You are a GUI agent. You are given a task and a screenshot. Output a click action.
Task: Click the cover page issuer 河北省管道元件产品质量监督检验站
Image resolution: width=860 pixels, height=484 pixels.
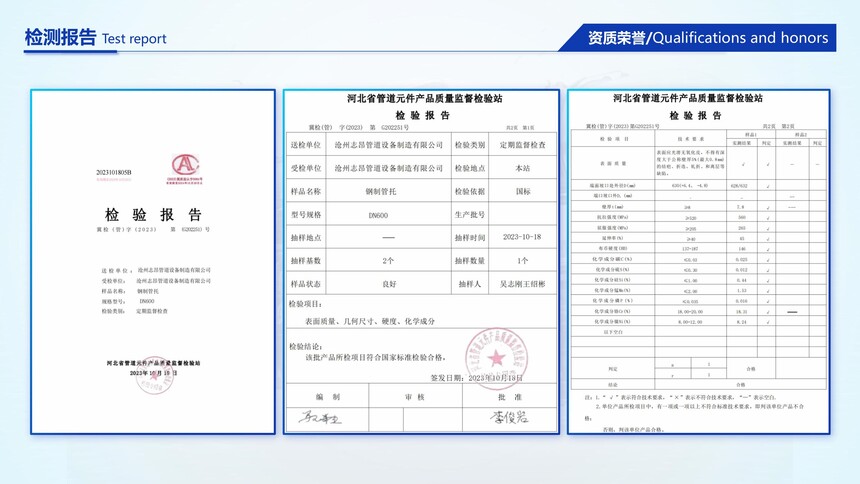[x=154, y=363]
